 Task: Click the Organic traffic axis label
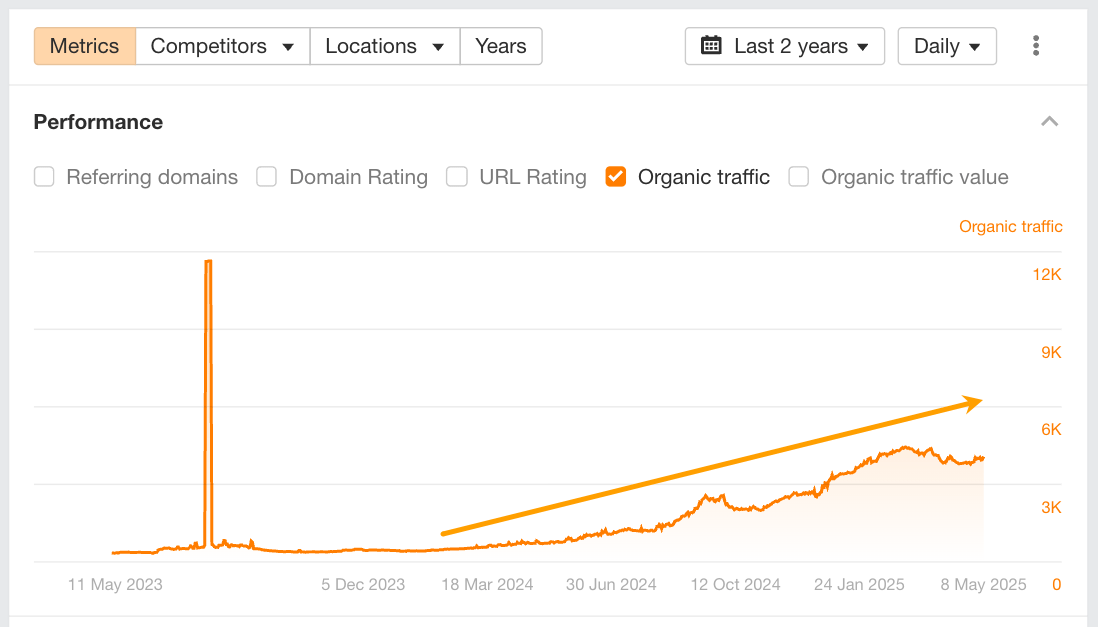click(1010, 227)
